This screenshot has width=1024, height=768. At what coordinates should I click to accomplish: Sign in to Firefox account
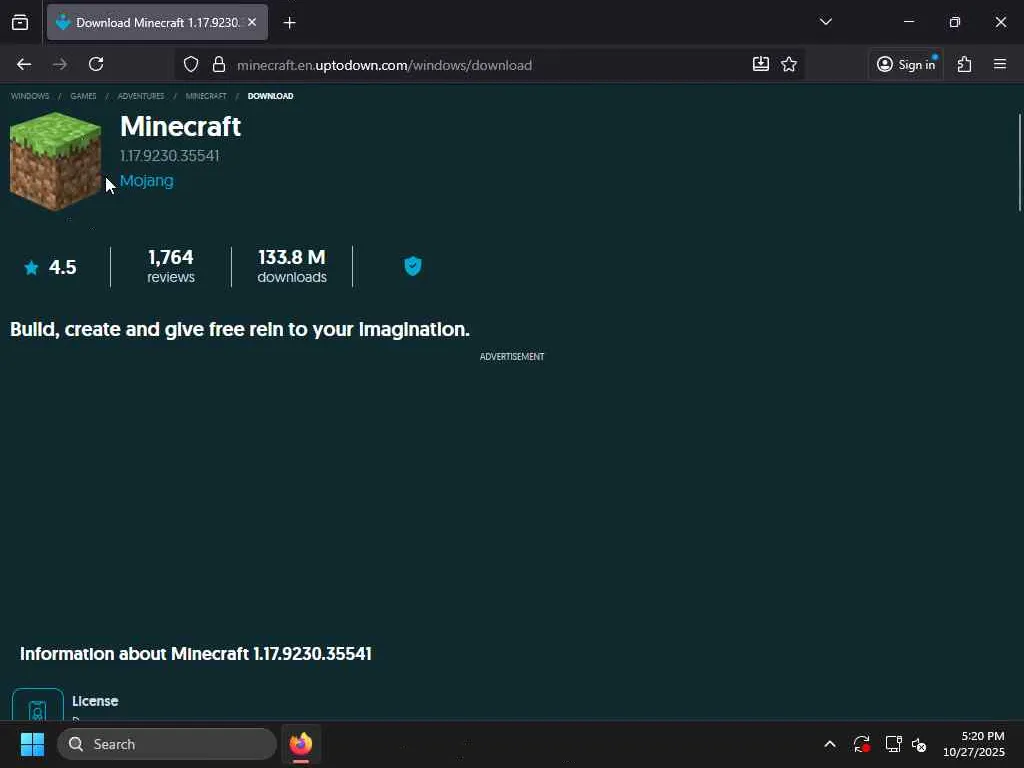coord(906,64)
